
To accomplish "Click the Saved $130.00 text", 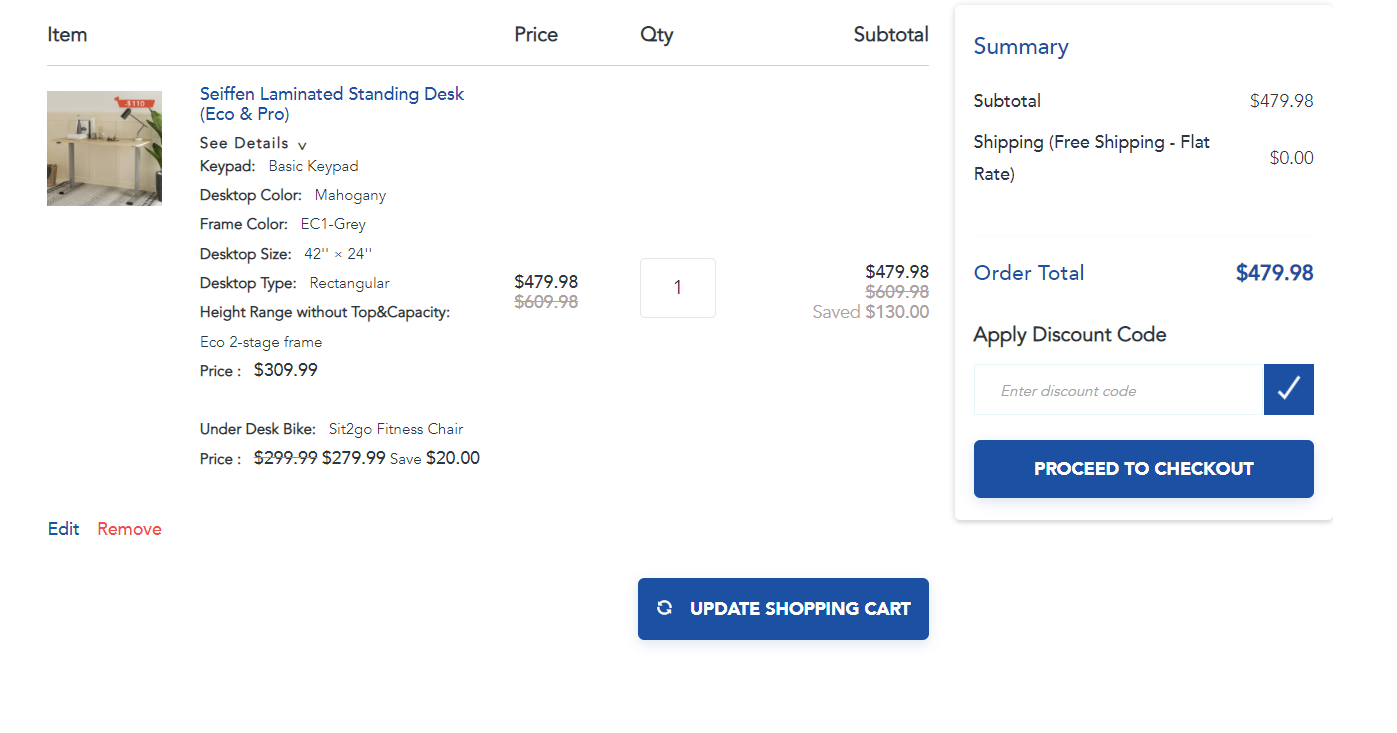I will (x=870, y=312).
